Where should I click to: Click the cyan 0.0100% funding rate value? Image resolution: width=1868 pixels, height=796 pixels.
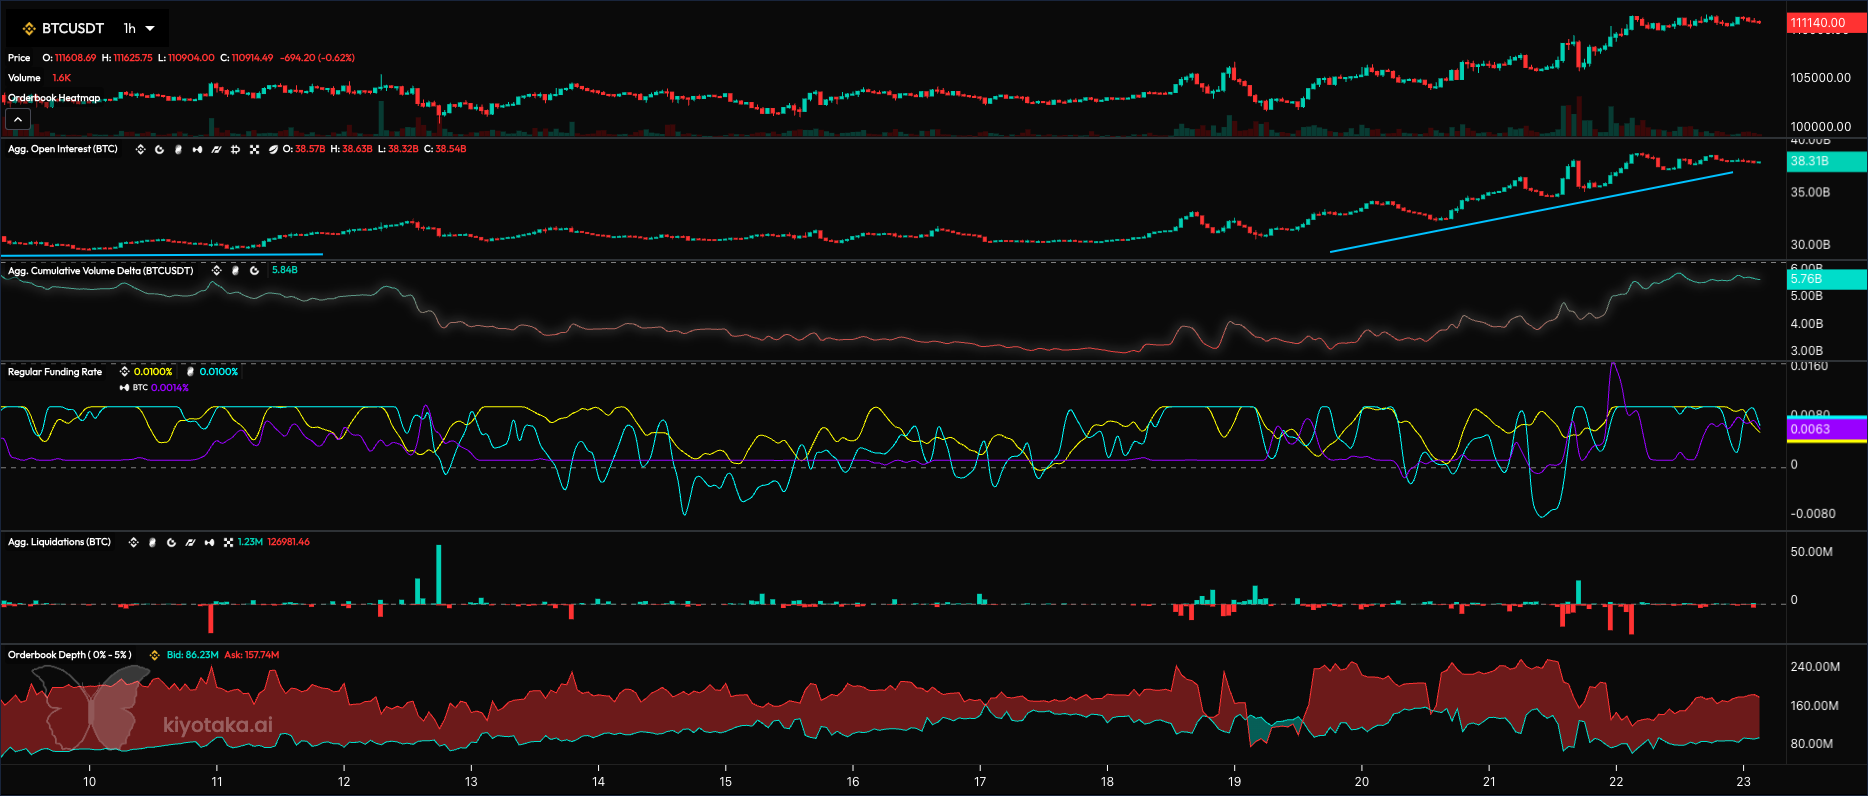(x=219, y=372)
